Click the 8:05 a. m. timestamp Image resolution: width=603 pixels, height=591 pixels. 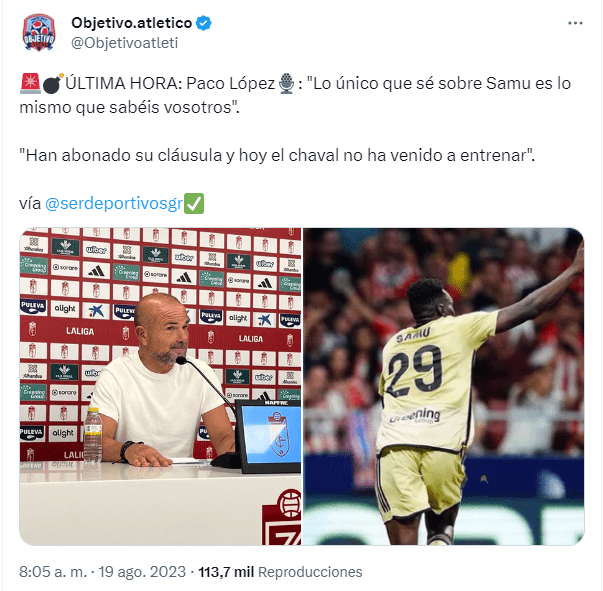tap(53, 572)
